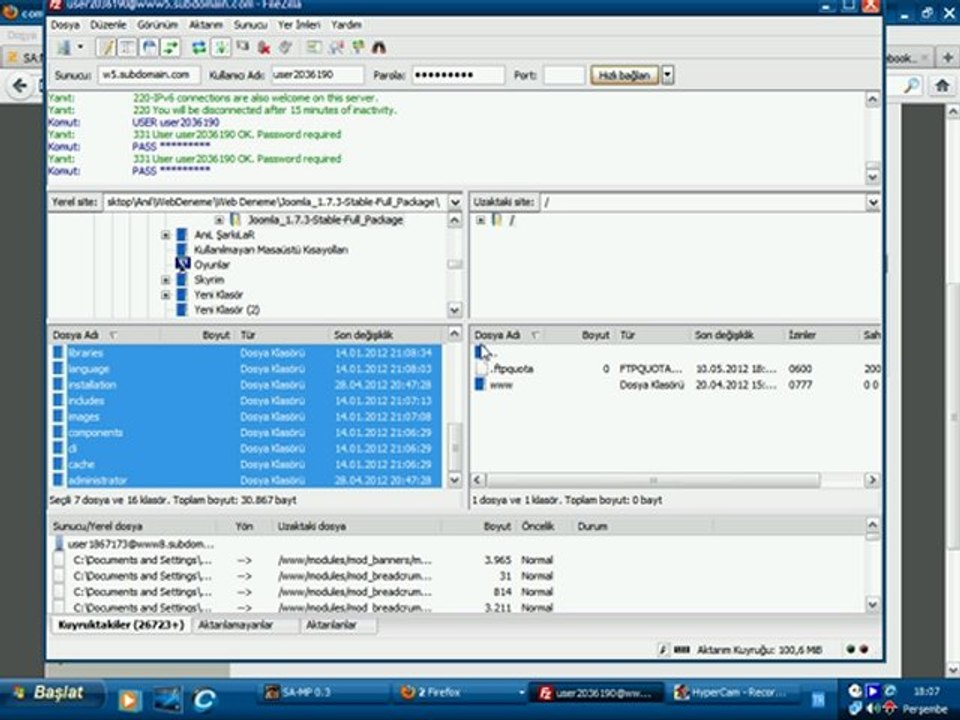This screenshot has width=960, height=720.
Task: Toggle the message log display
Action: point(107,47)
